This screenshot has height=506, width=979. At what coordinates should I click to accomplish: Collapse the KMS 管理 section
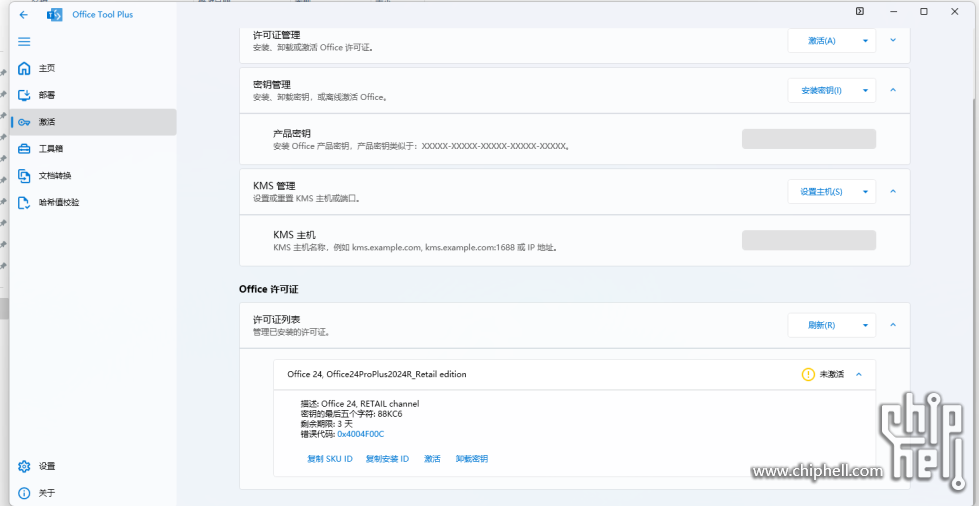coord(893,191)
